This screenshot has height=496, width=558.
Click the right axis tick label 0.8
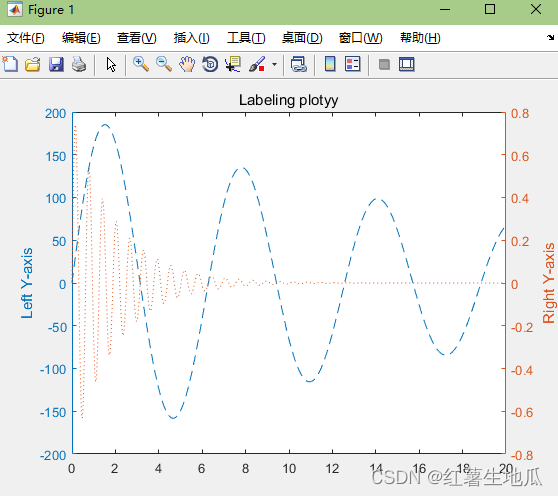520,114
